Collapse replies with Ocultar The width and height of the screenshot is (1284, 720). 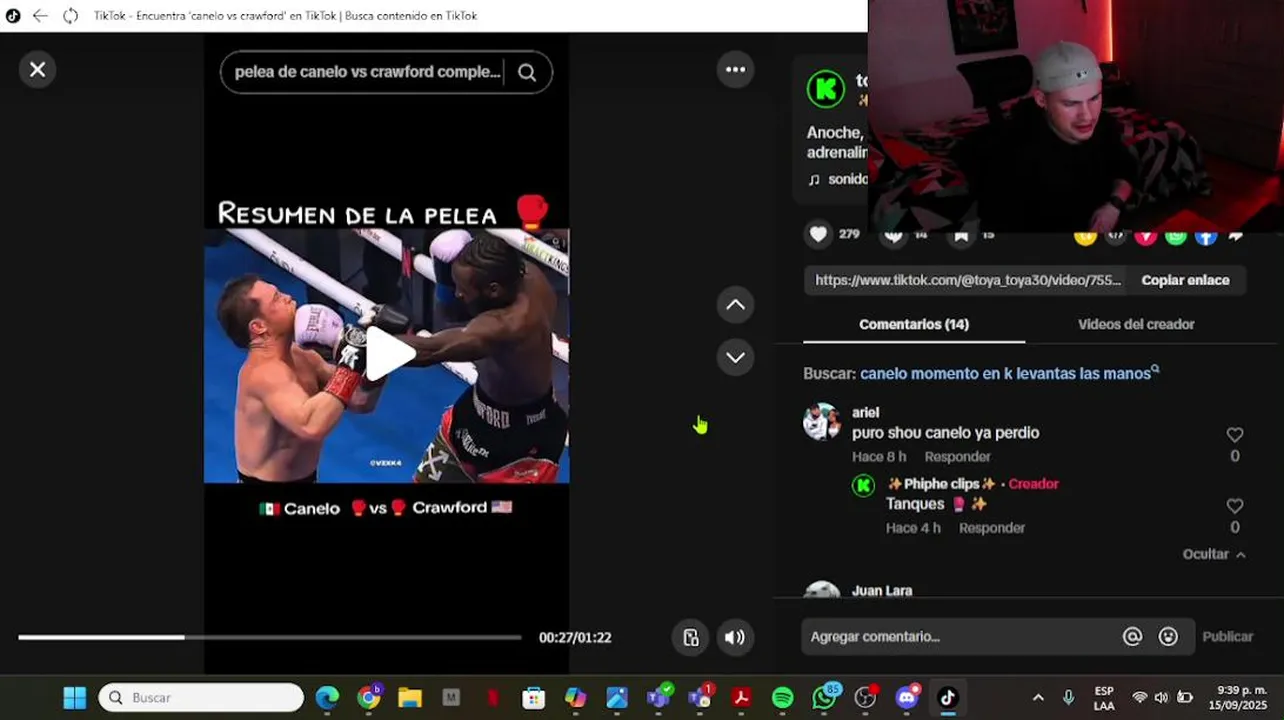click(x=1214, y=554)
